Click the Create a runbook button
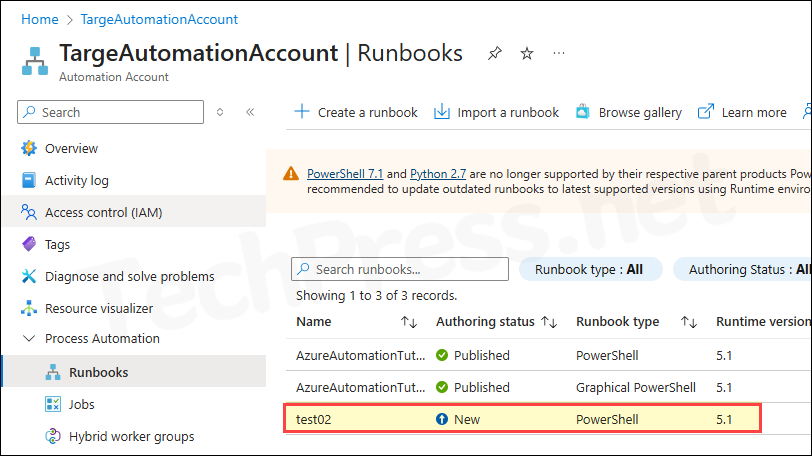 pos(356,112)
